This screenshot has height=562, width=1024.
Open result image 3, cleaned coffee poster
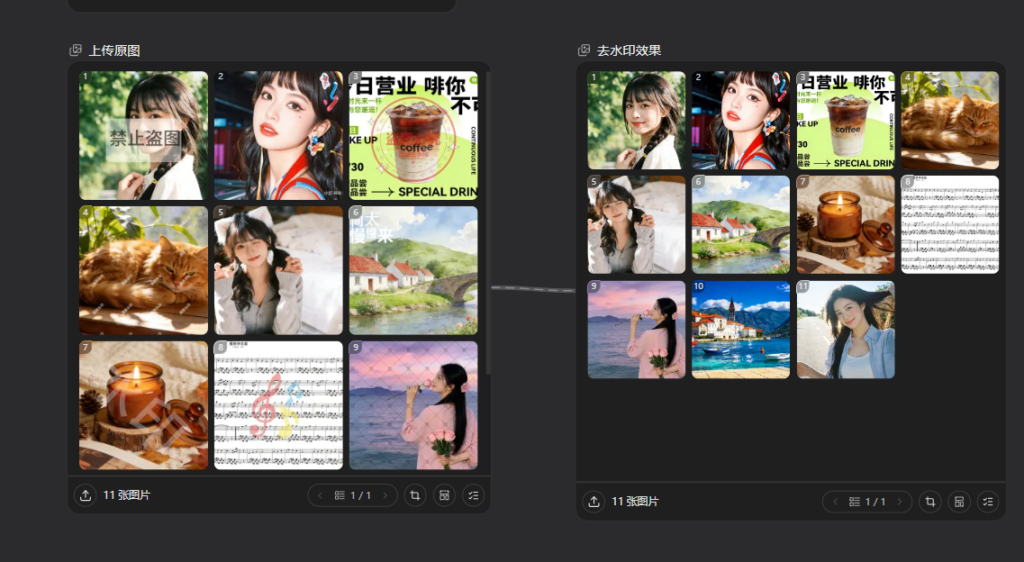846,120
